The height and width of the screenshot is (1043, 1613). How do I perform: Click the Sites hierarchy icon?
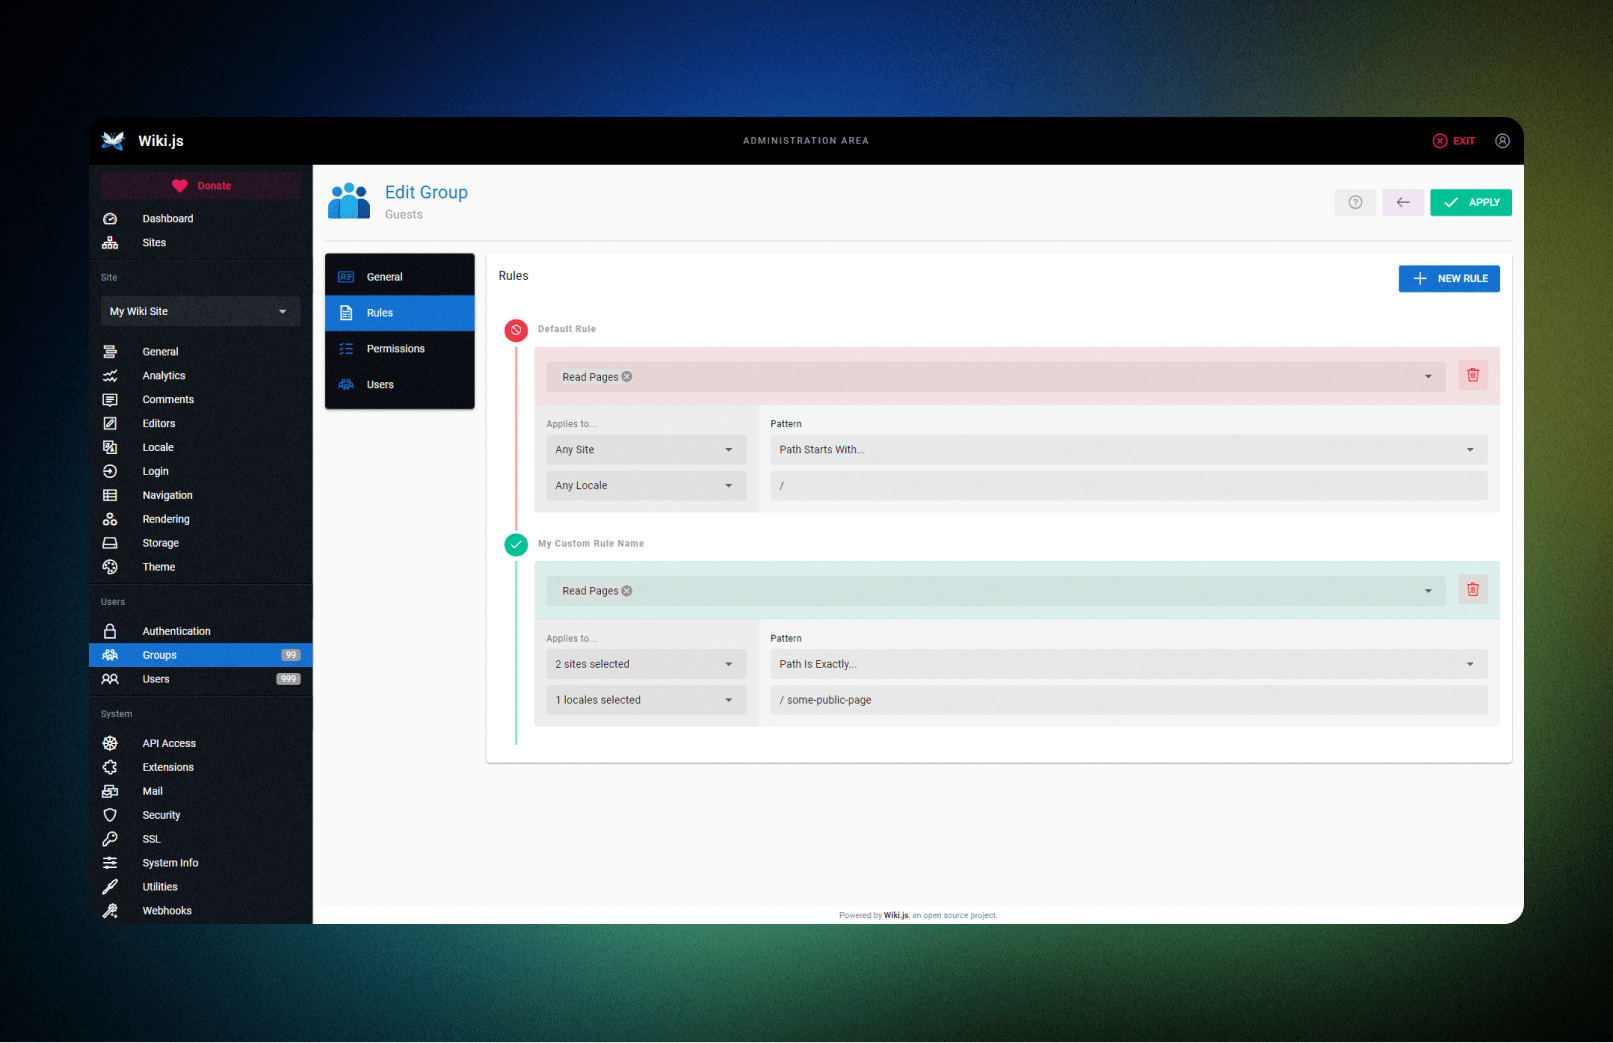coord(110,243)
